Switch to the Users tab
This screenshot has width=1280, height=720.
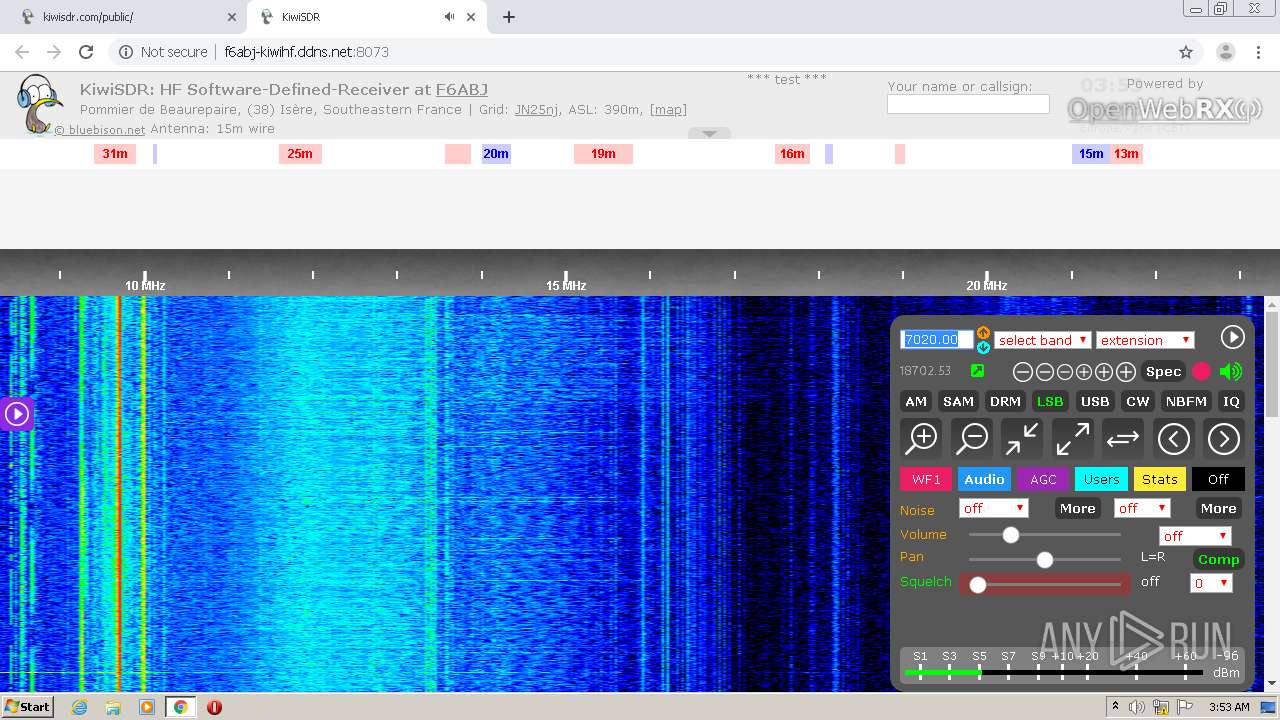pyautogui.click(x=1101, y=479)
